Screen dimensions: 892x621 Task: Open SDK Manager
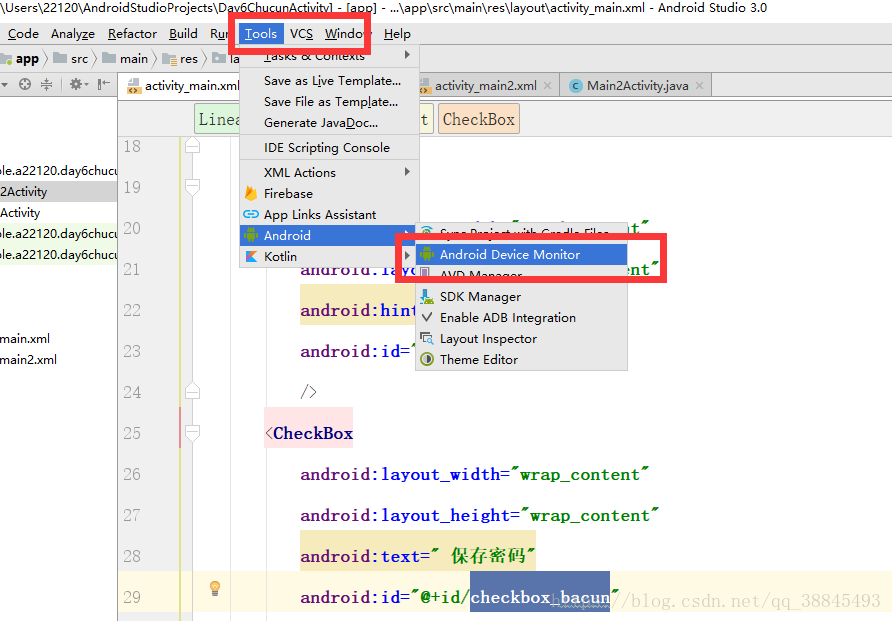click(522, 297)
